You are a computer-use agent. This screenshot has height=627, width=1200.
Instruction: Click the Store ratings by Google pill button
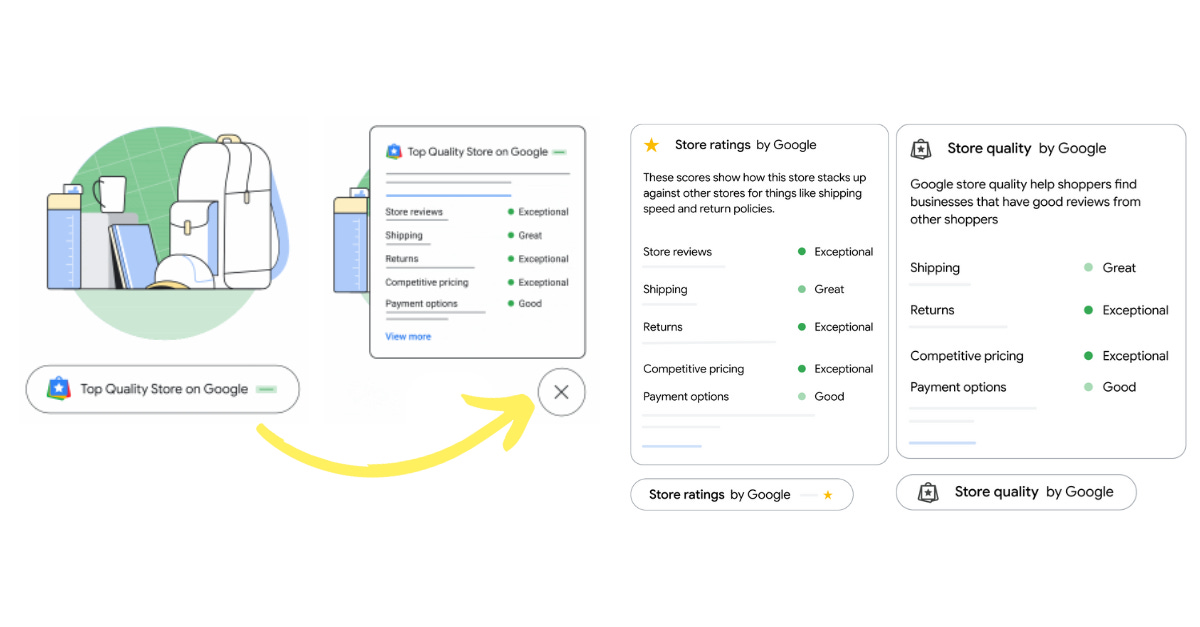741,495
